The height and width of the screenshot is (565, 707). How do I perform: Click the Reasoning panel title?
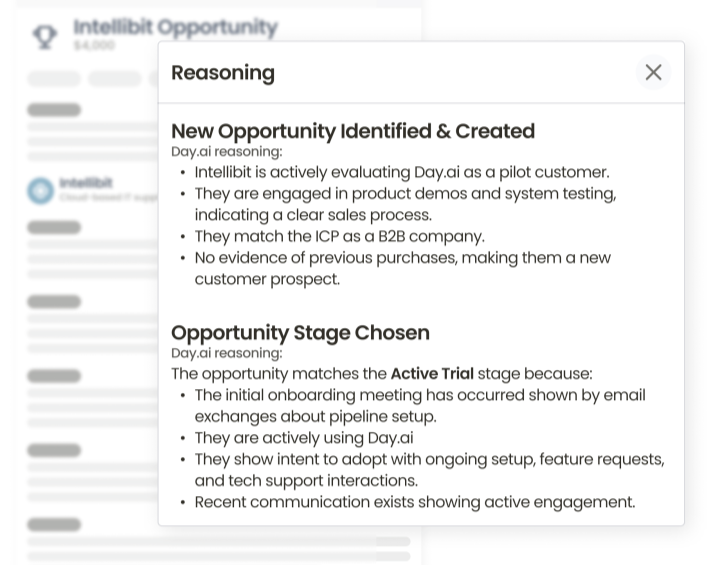coord(223,73)
